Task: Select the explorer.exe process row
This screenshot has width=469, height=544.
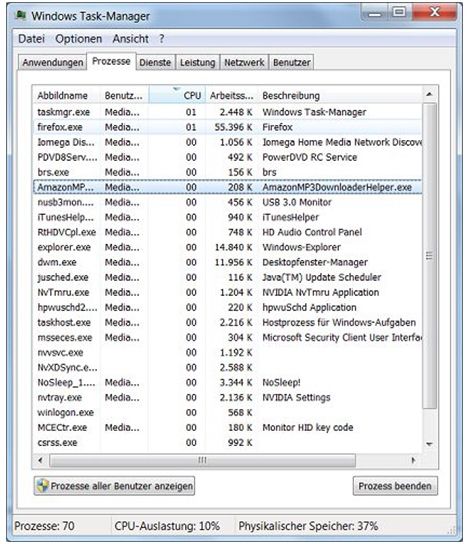Action: point(228,247)
